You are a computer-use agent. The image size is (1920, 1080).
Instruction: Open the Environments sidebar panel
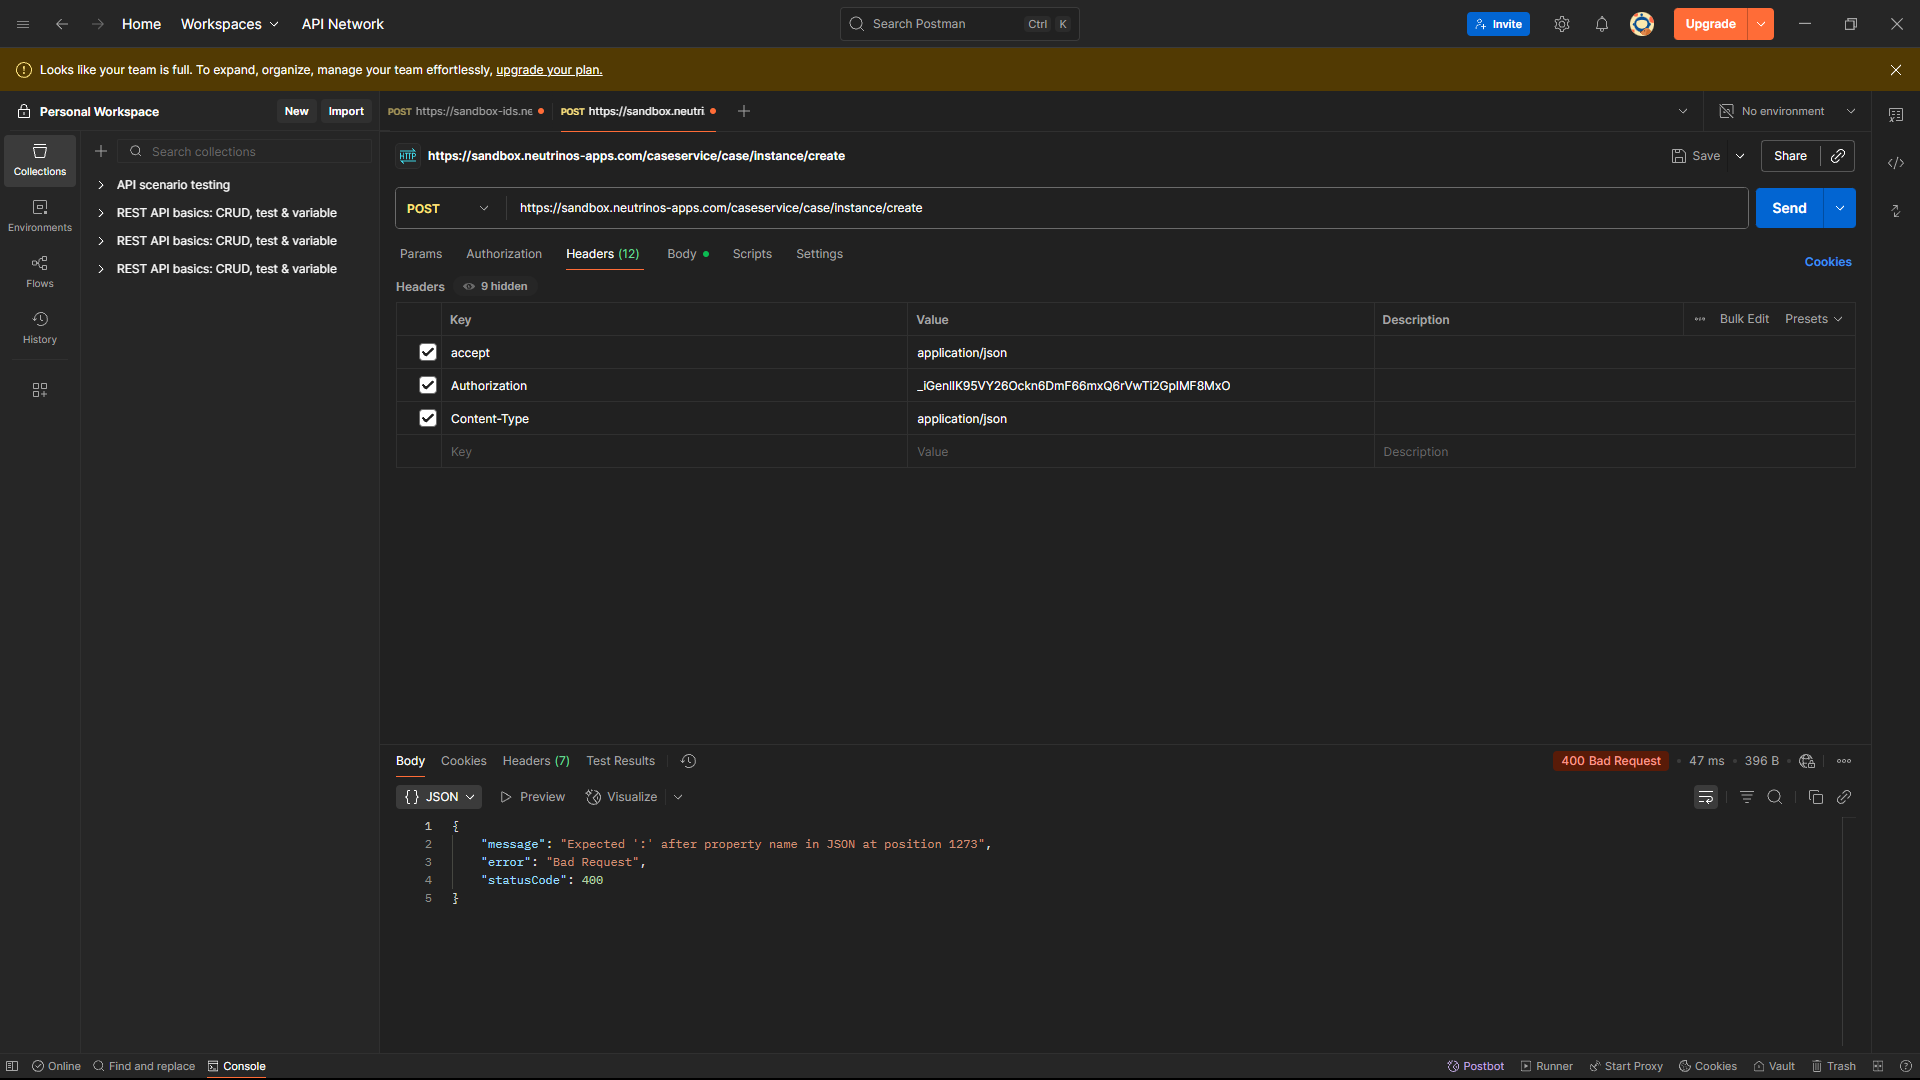(40, 216)
